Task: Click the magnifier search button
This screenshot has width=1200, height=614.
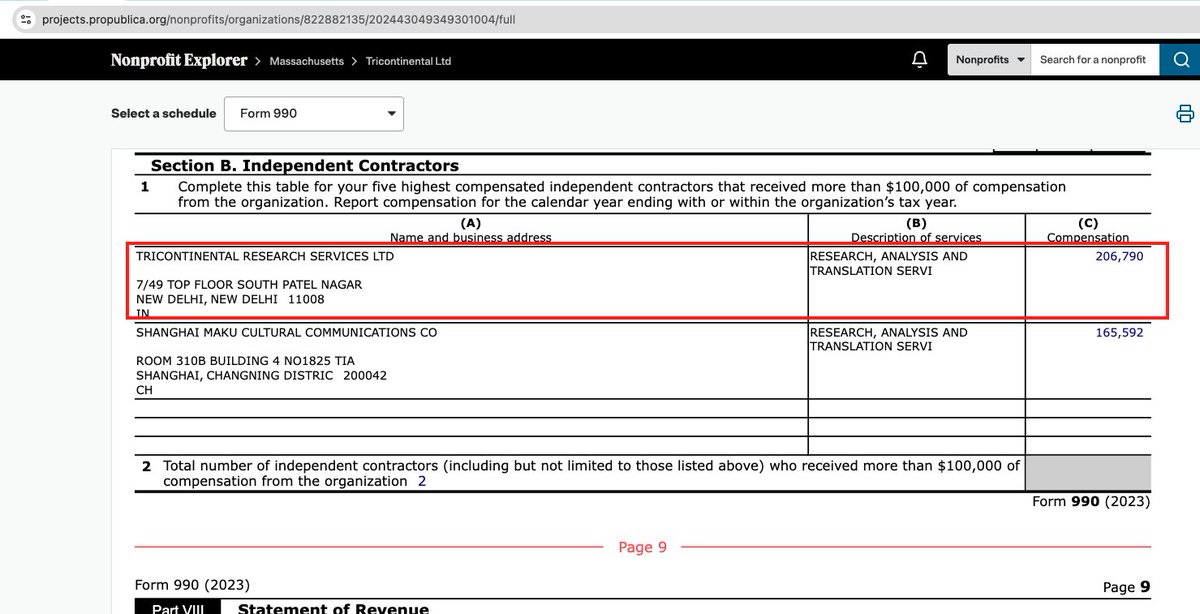Action: click(1180, 60)
